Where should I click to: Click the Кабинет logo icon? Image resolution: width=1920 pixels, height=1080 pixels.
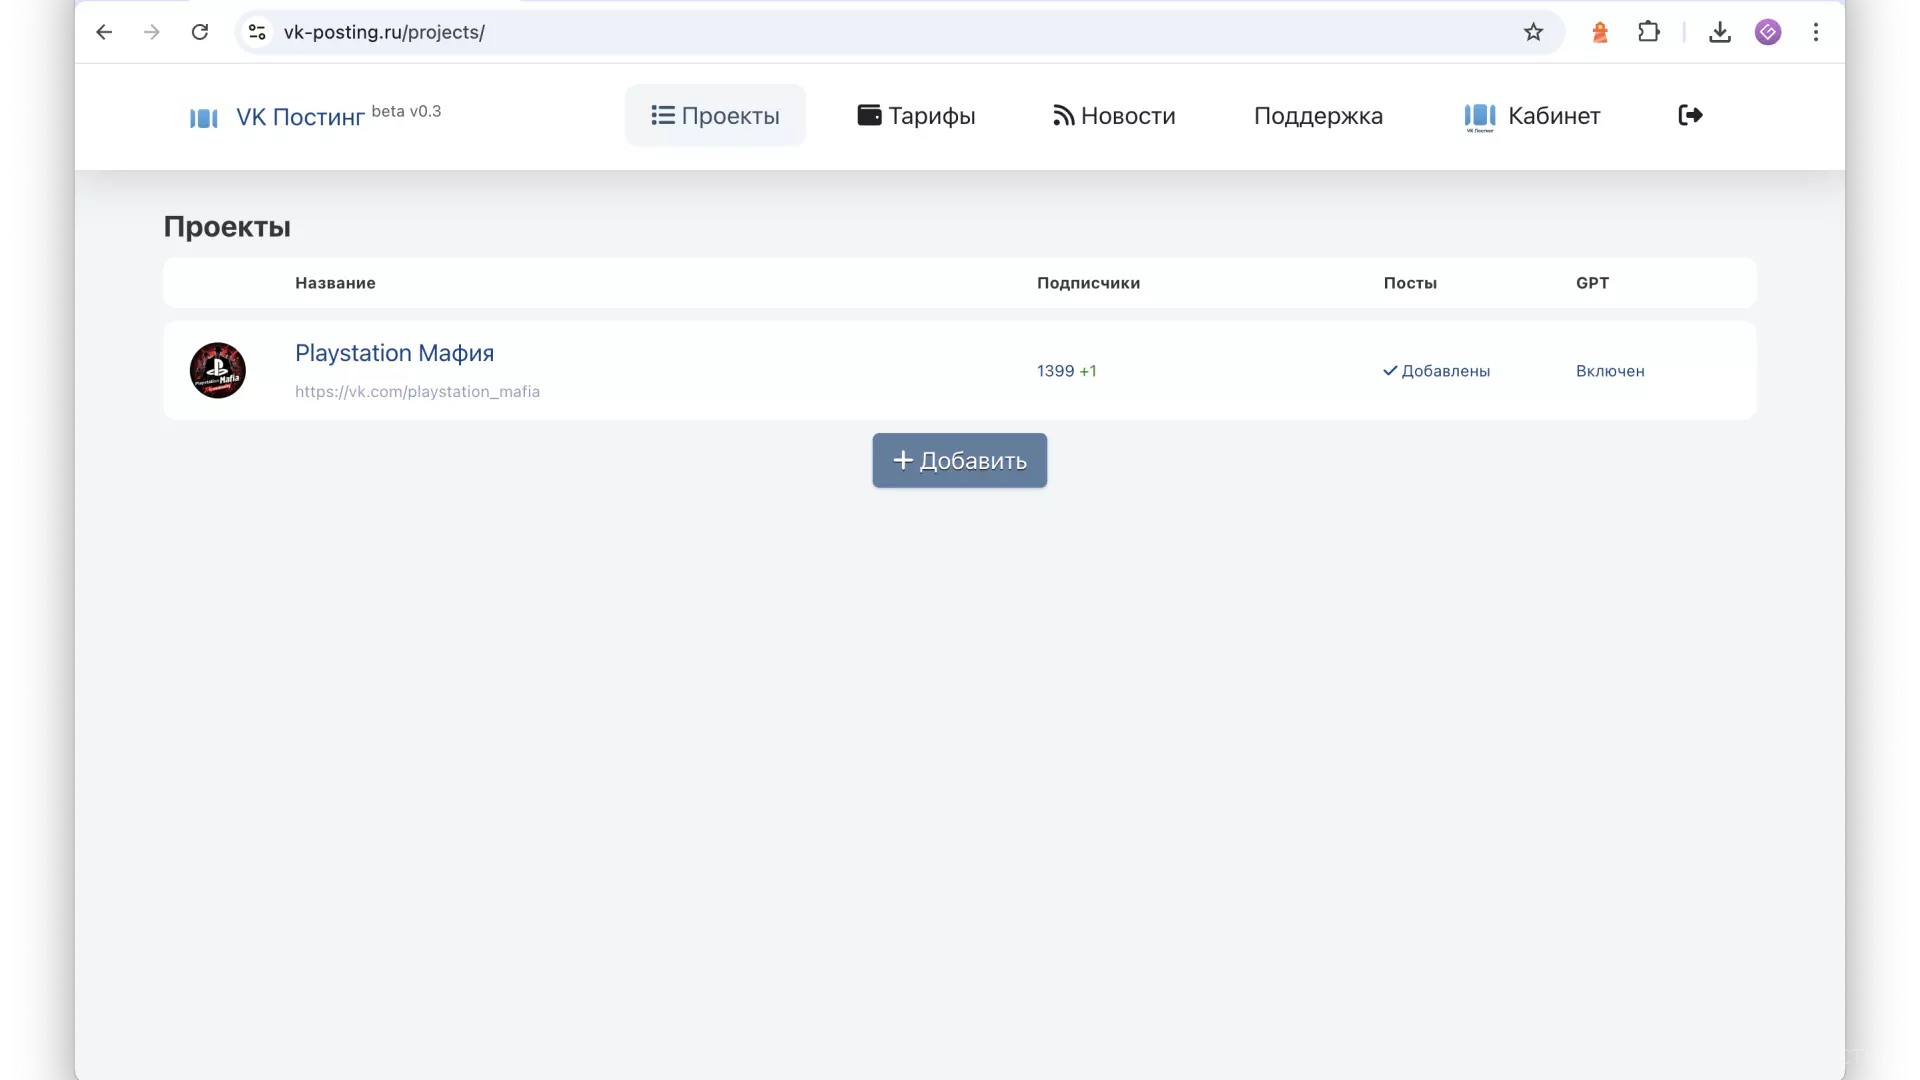pyautogui.click(x=1480, y=117)
